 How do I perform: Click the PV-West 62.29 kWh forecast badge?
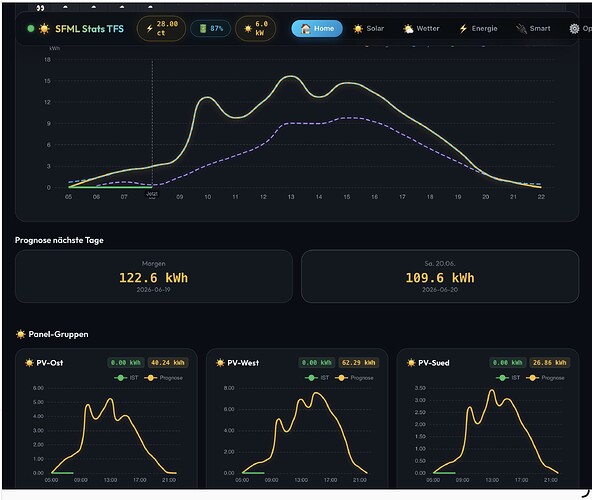point(359,363)
